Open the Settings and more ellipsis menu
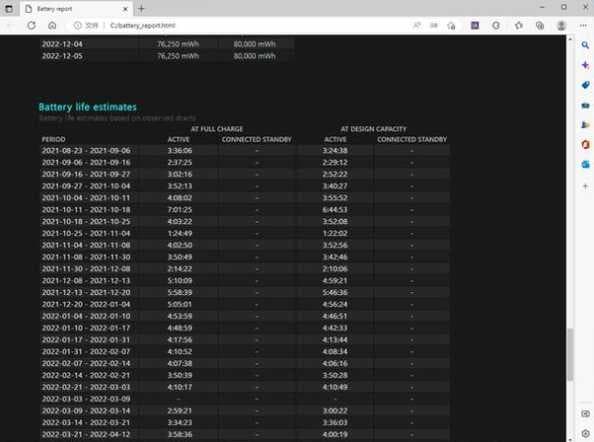The height and width of the screenshot is (442, 594). tap(583, 25)
